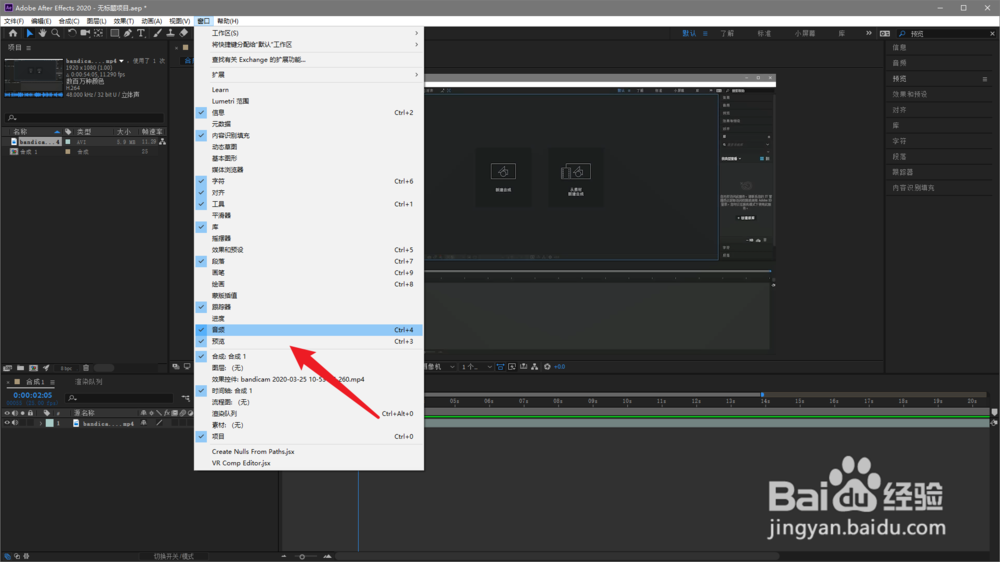Select the Hand tool

pos(42,33)
